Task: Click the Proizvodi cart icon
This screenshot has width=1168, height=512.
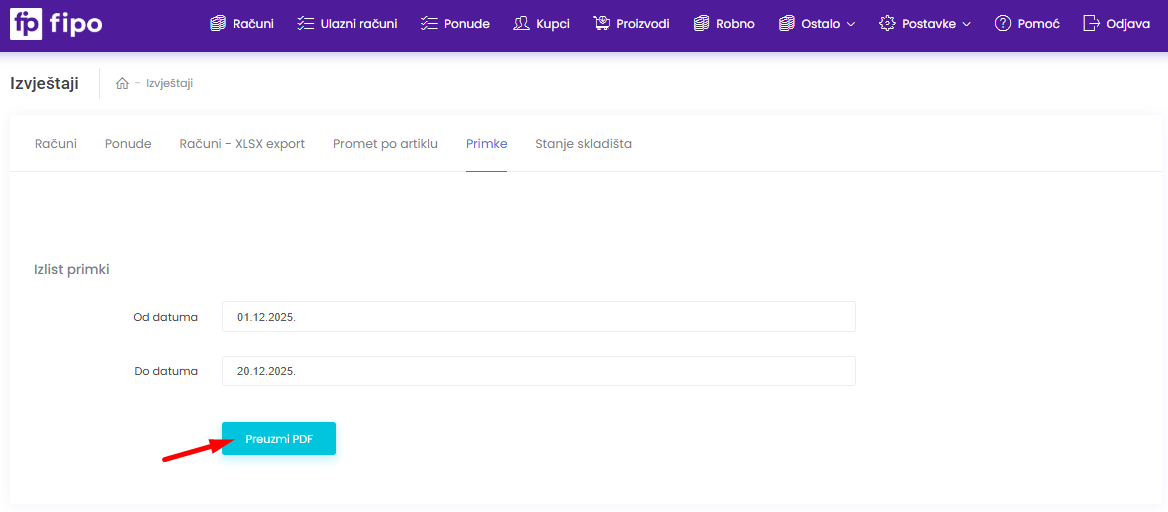Action: [x=601, y=24]
